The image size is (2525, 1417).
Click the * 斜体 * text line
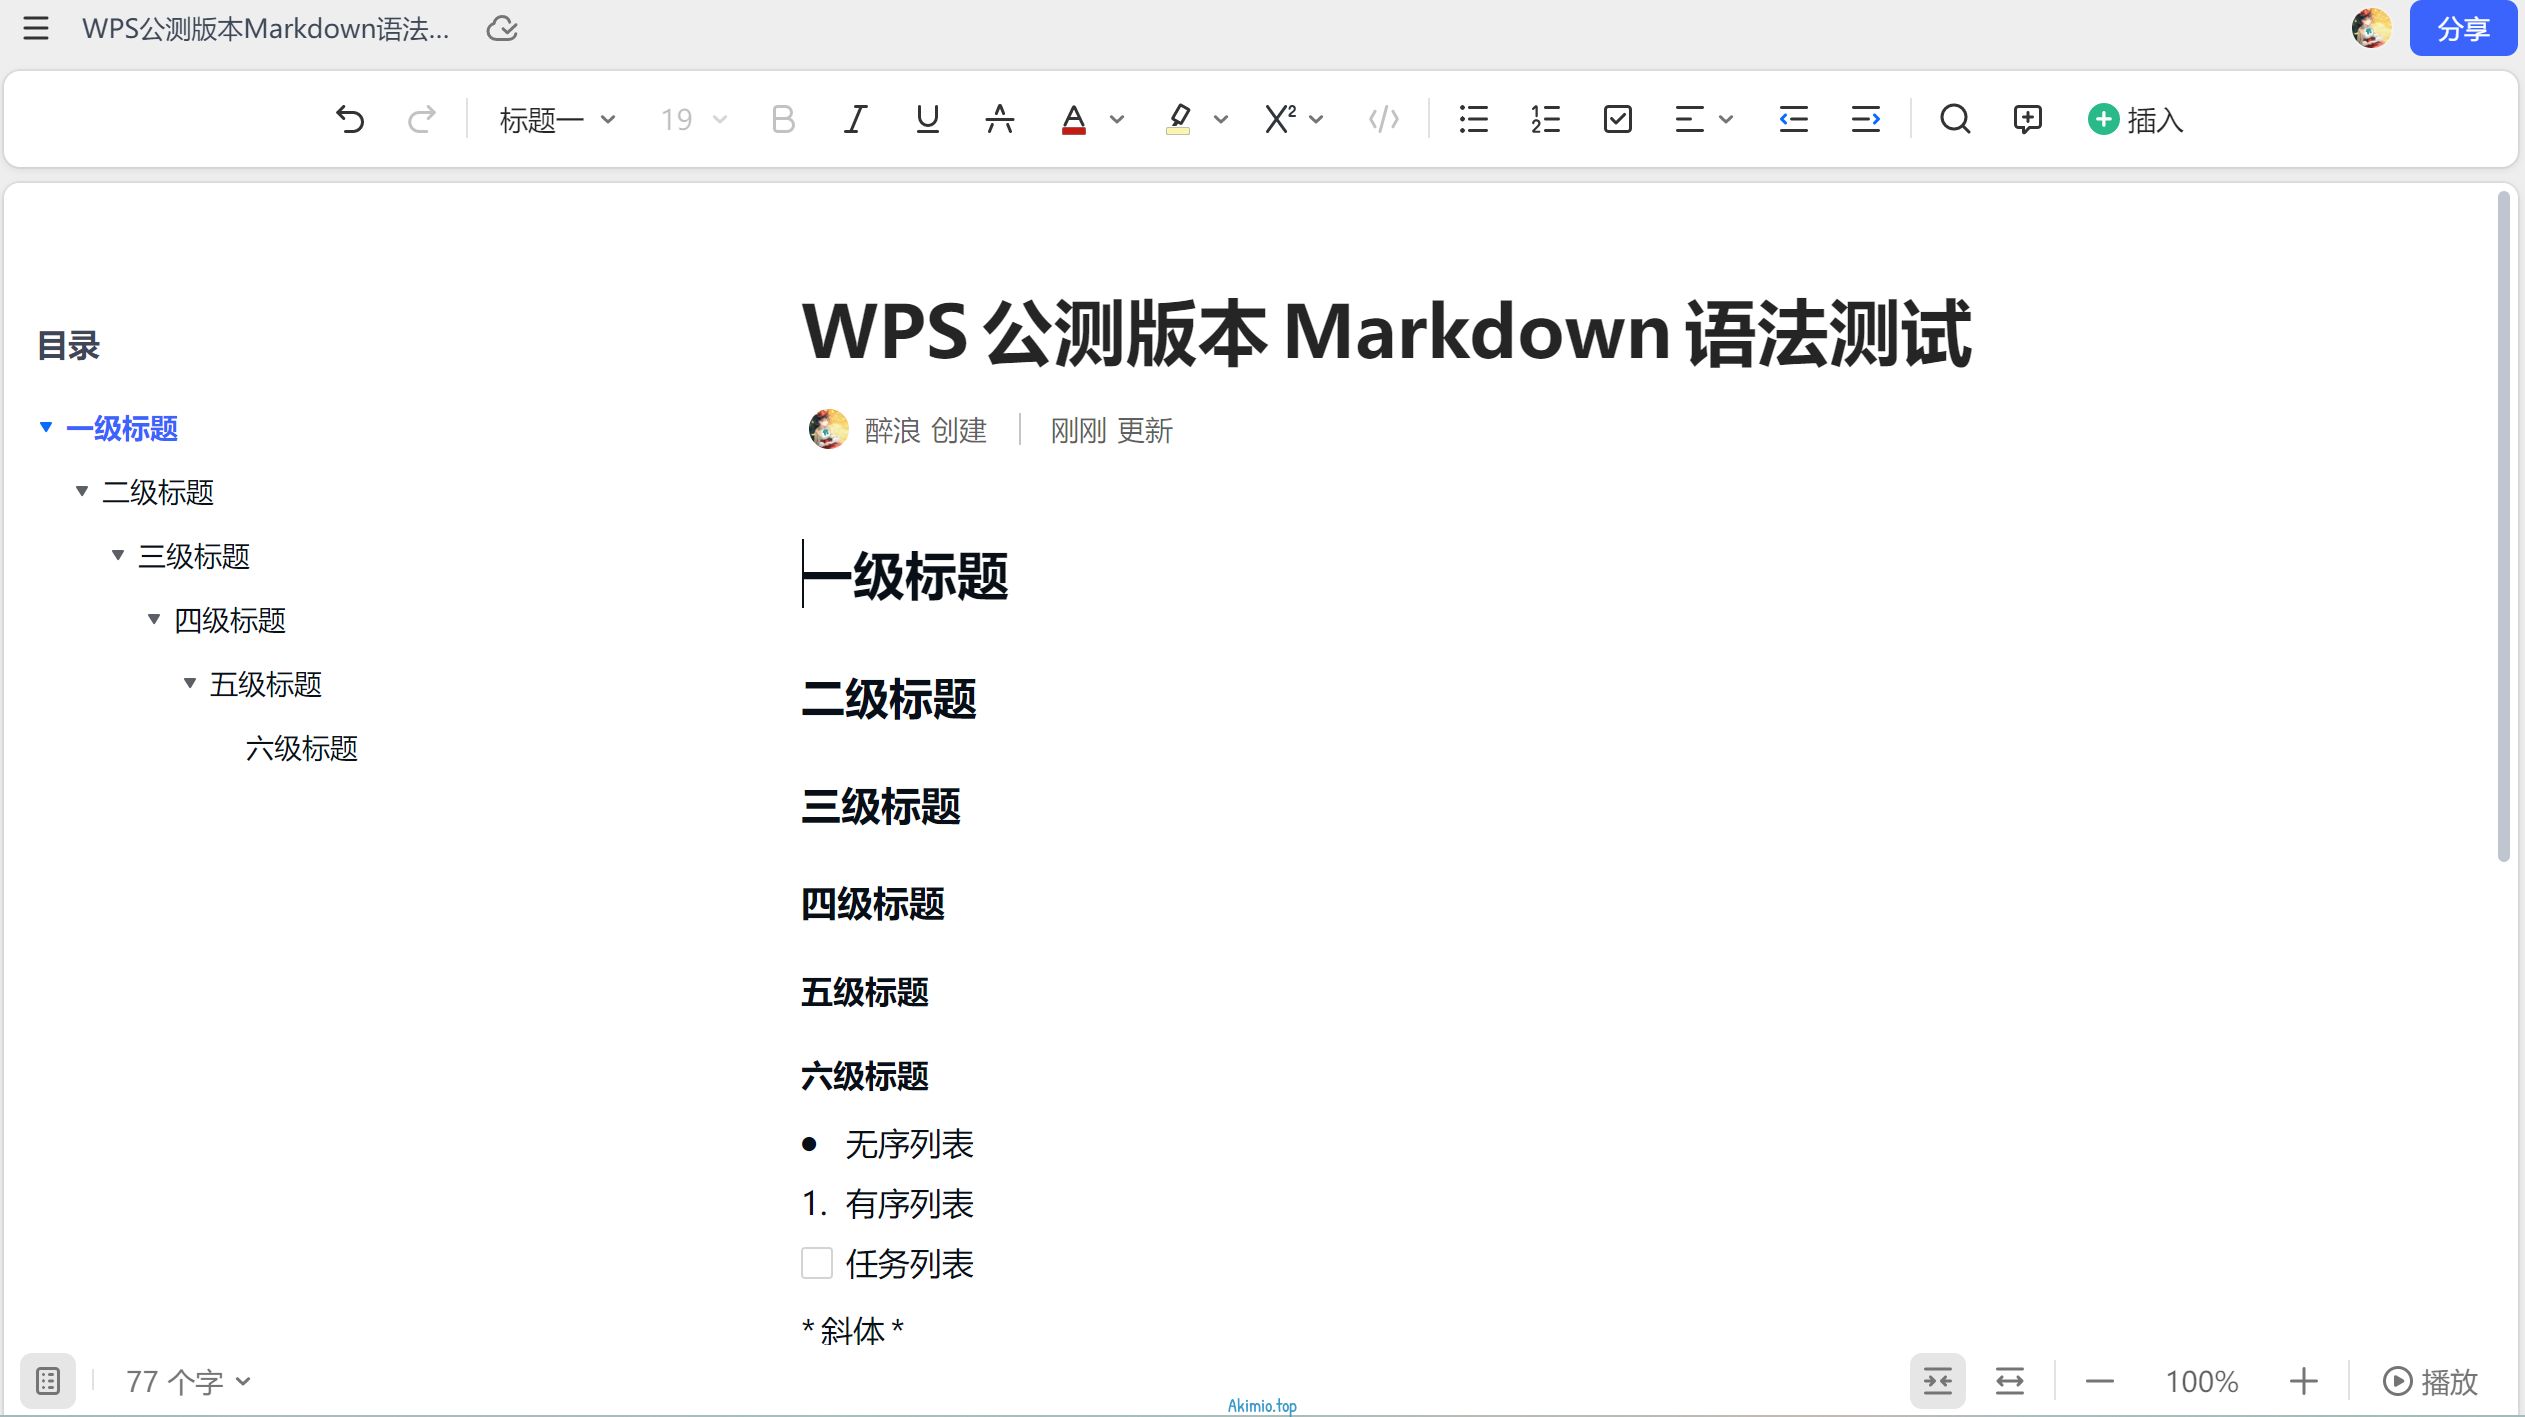point(853,1331)
